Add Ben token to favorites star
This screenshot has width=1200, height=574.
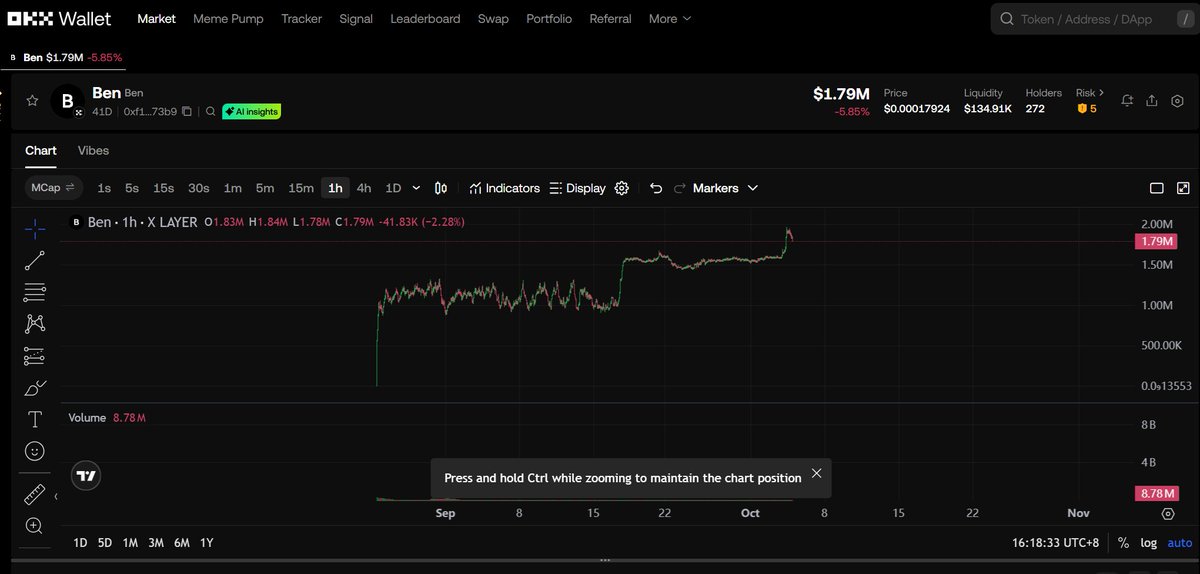pyautogui.click(x=32, y=101)
